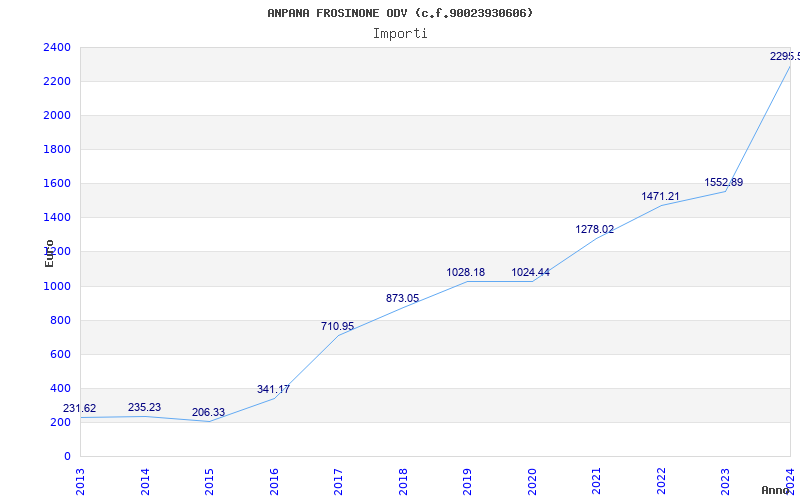This screenshot has width=800, height=500.
Task: Click the x-axis year 2018
Action: (403, 481)
